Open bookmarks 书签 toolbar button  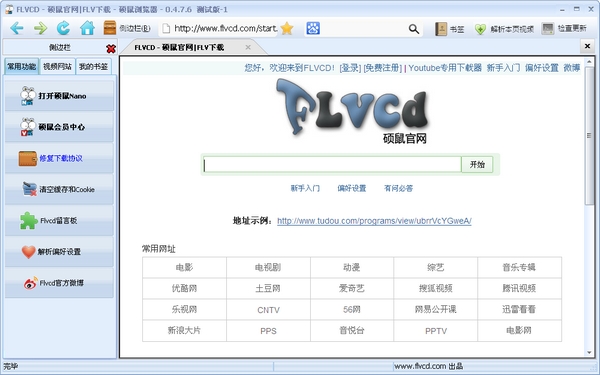tap(449, 29)
